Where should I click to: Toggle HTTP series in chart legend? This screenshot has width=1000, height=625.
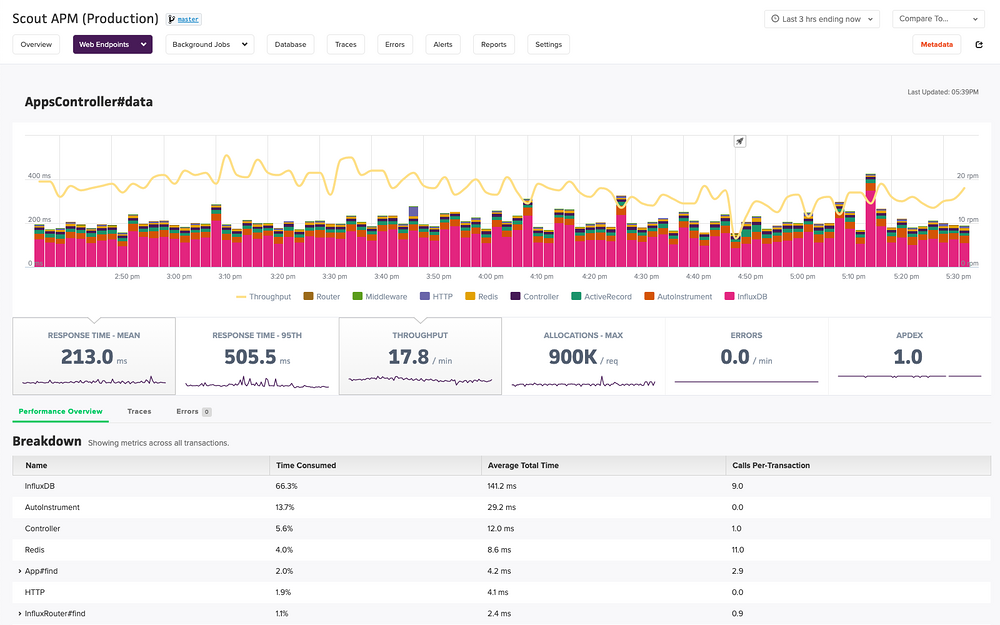(x=436, y=297)
